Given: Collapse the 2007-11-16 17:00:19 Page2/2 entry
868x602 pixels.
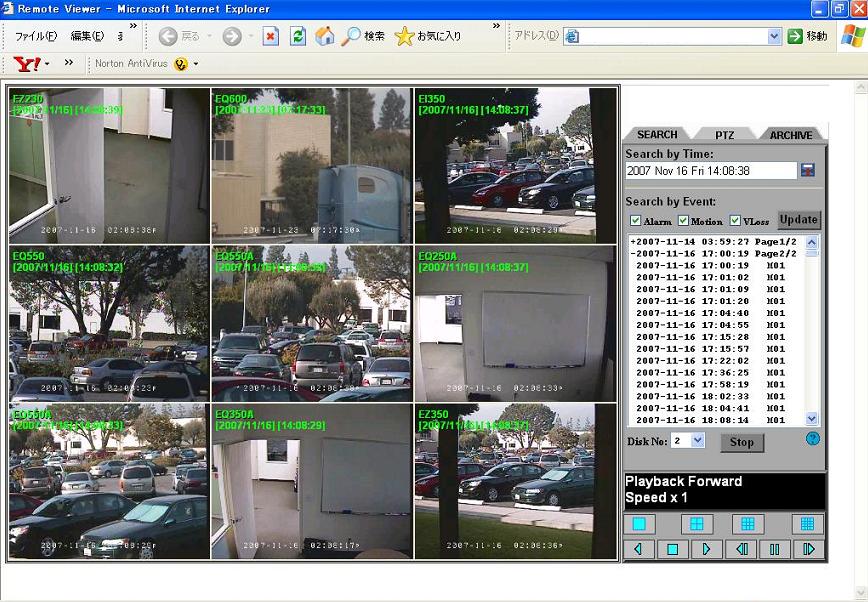Looking at the screenshot, I should pyautogui.click(x=714, y=254).
